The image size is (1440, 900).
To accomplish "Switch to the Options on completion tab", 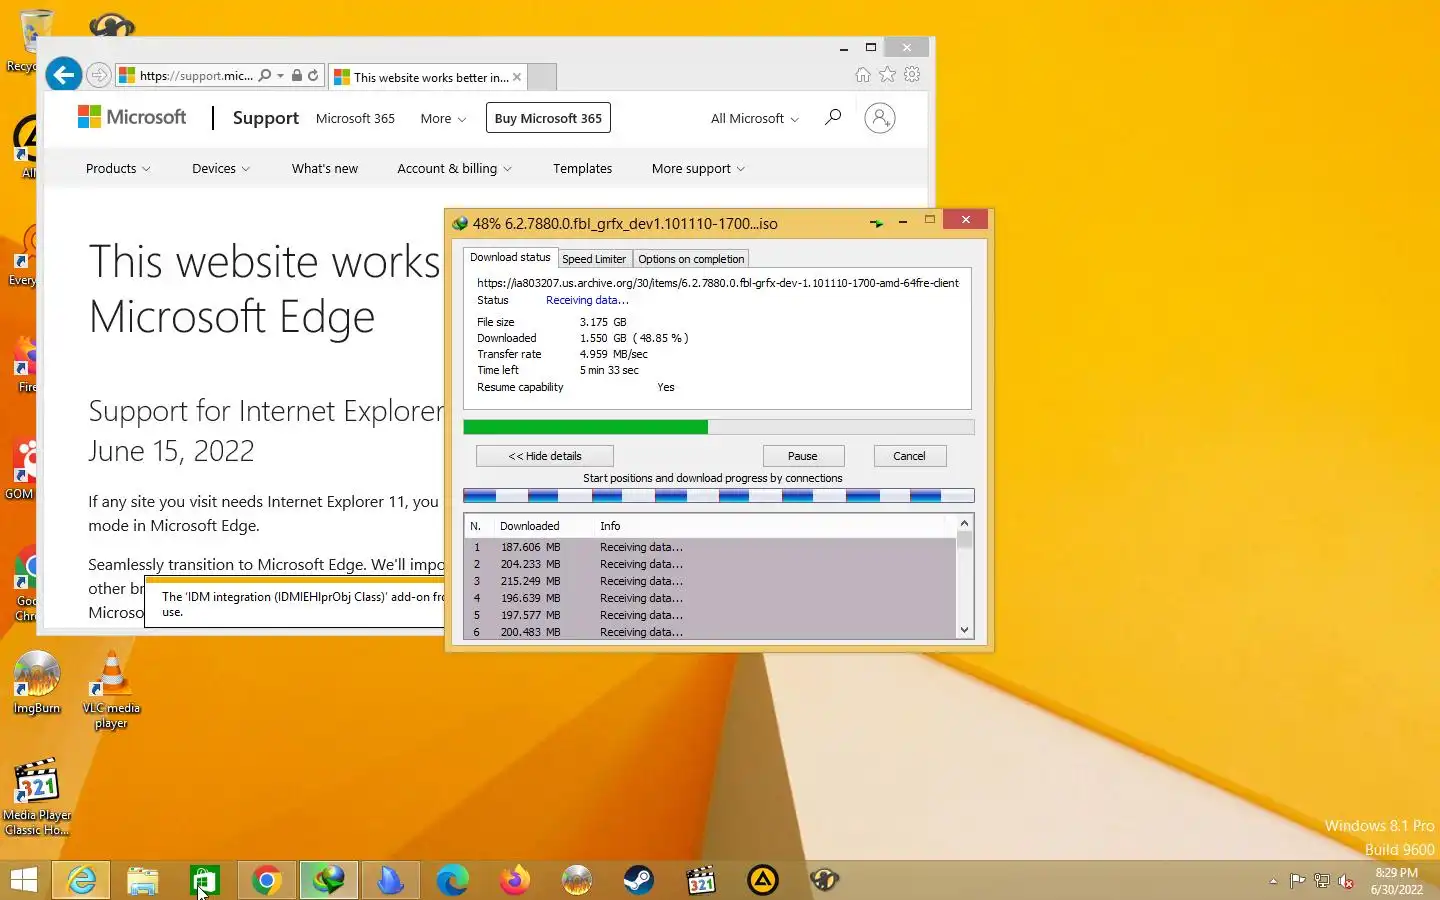I will [x=691, y=259].
